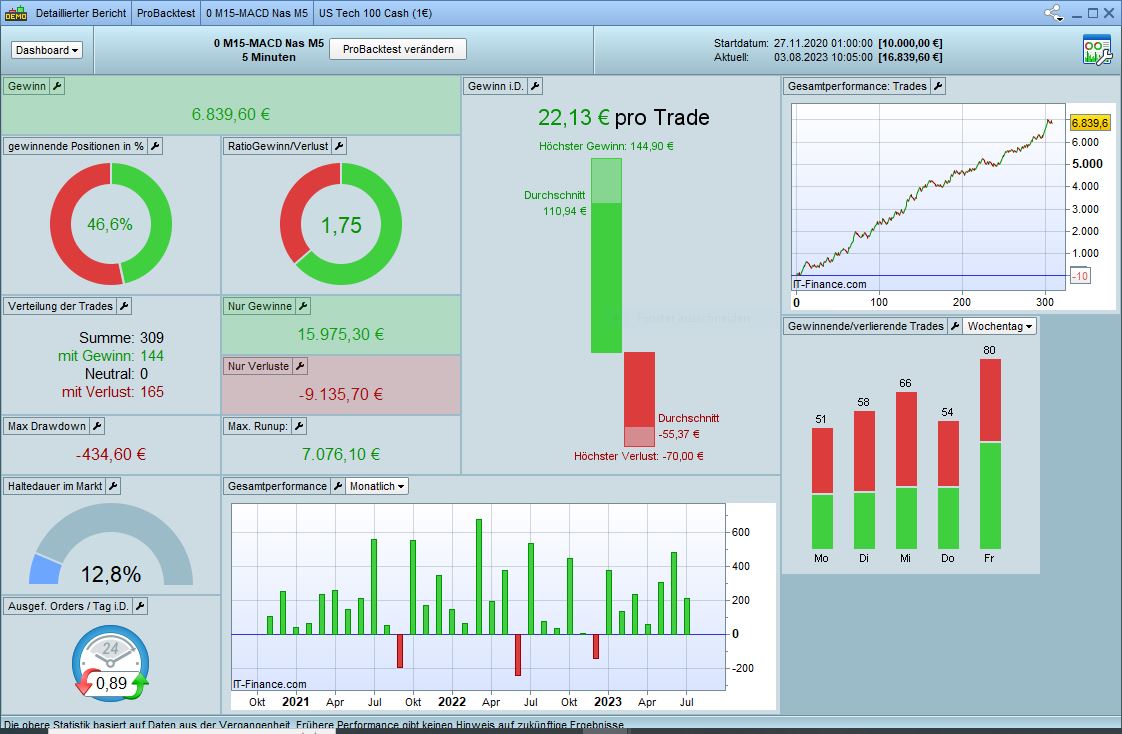
Task: Select the US Tech 100 Cash (1€) tab
Action: (375, 13)
